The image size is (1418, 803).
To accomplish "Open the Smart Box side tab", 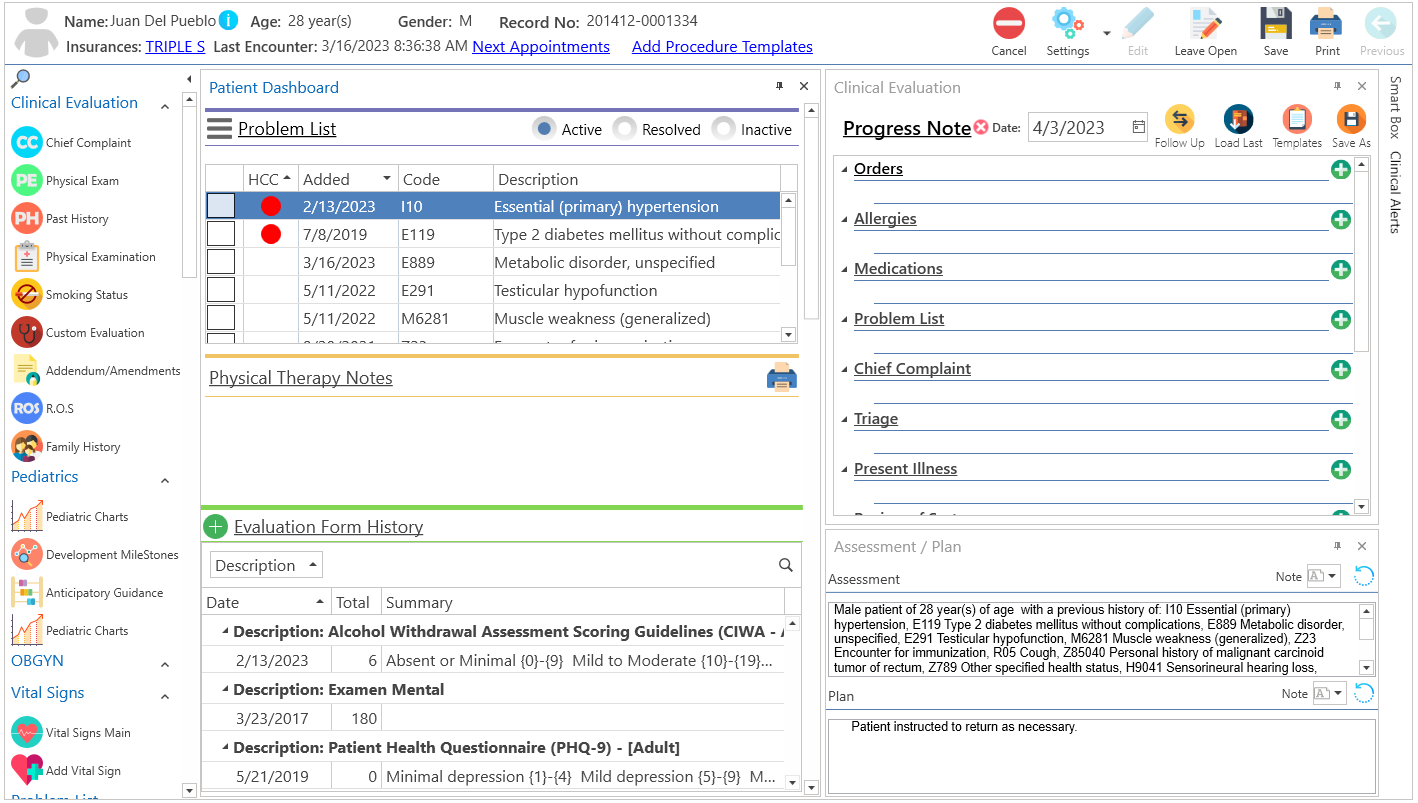I will tap(1397, 107).
